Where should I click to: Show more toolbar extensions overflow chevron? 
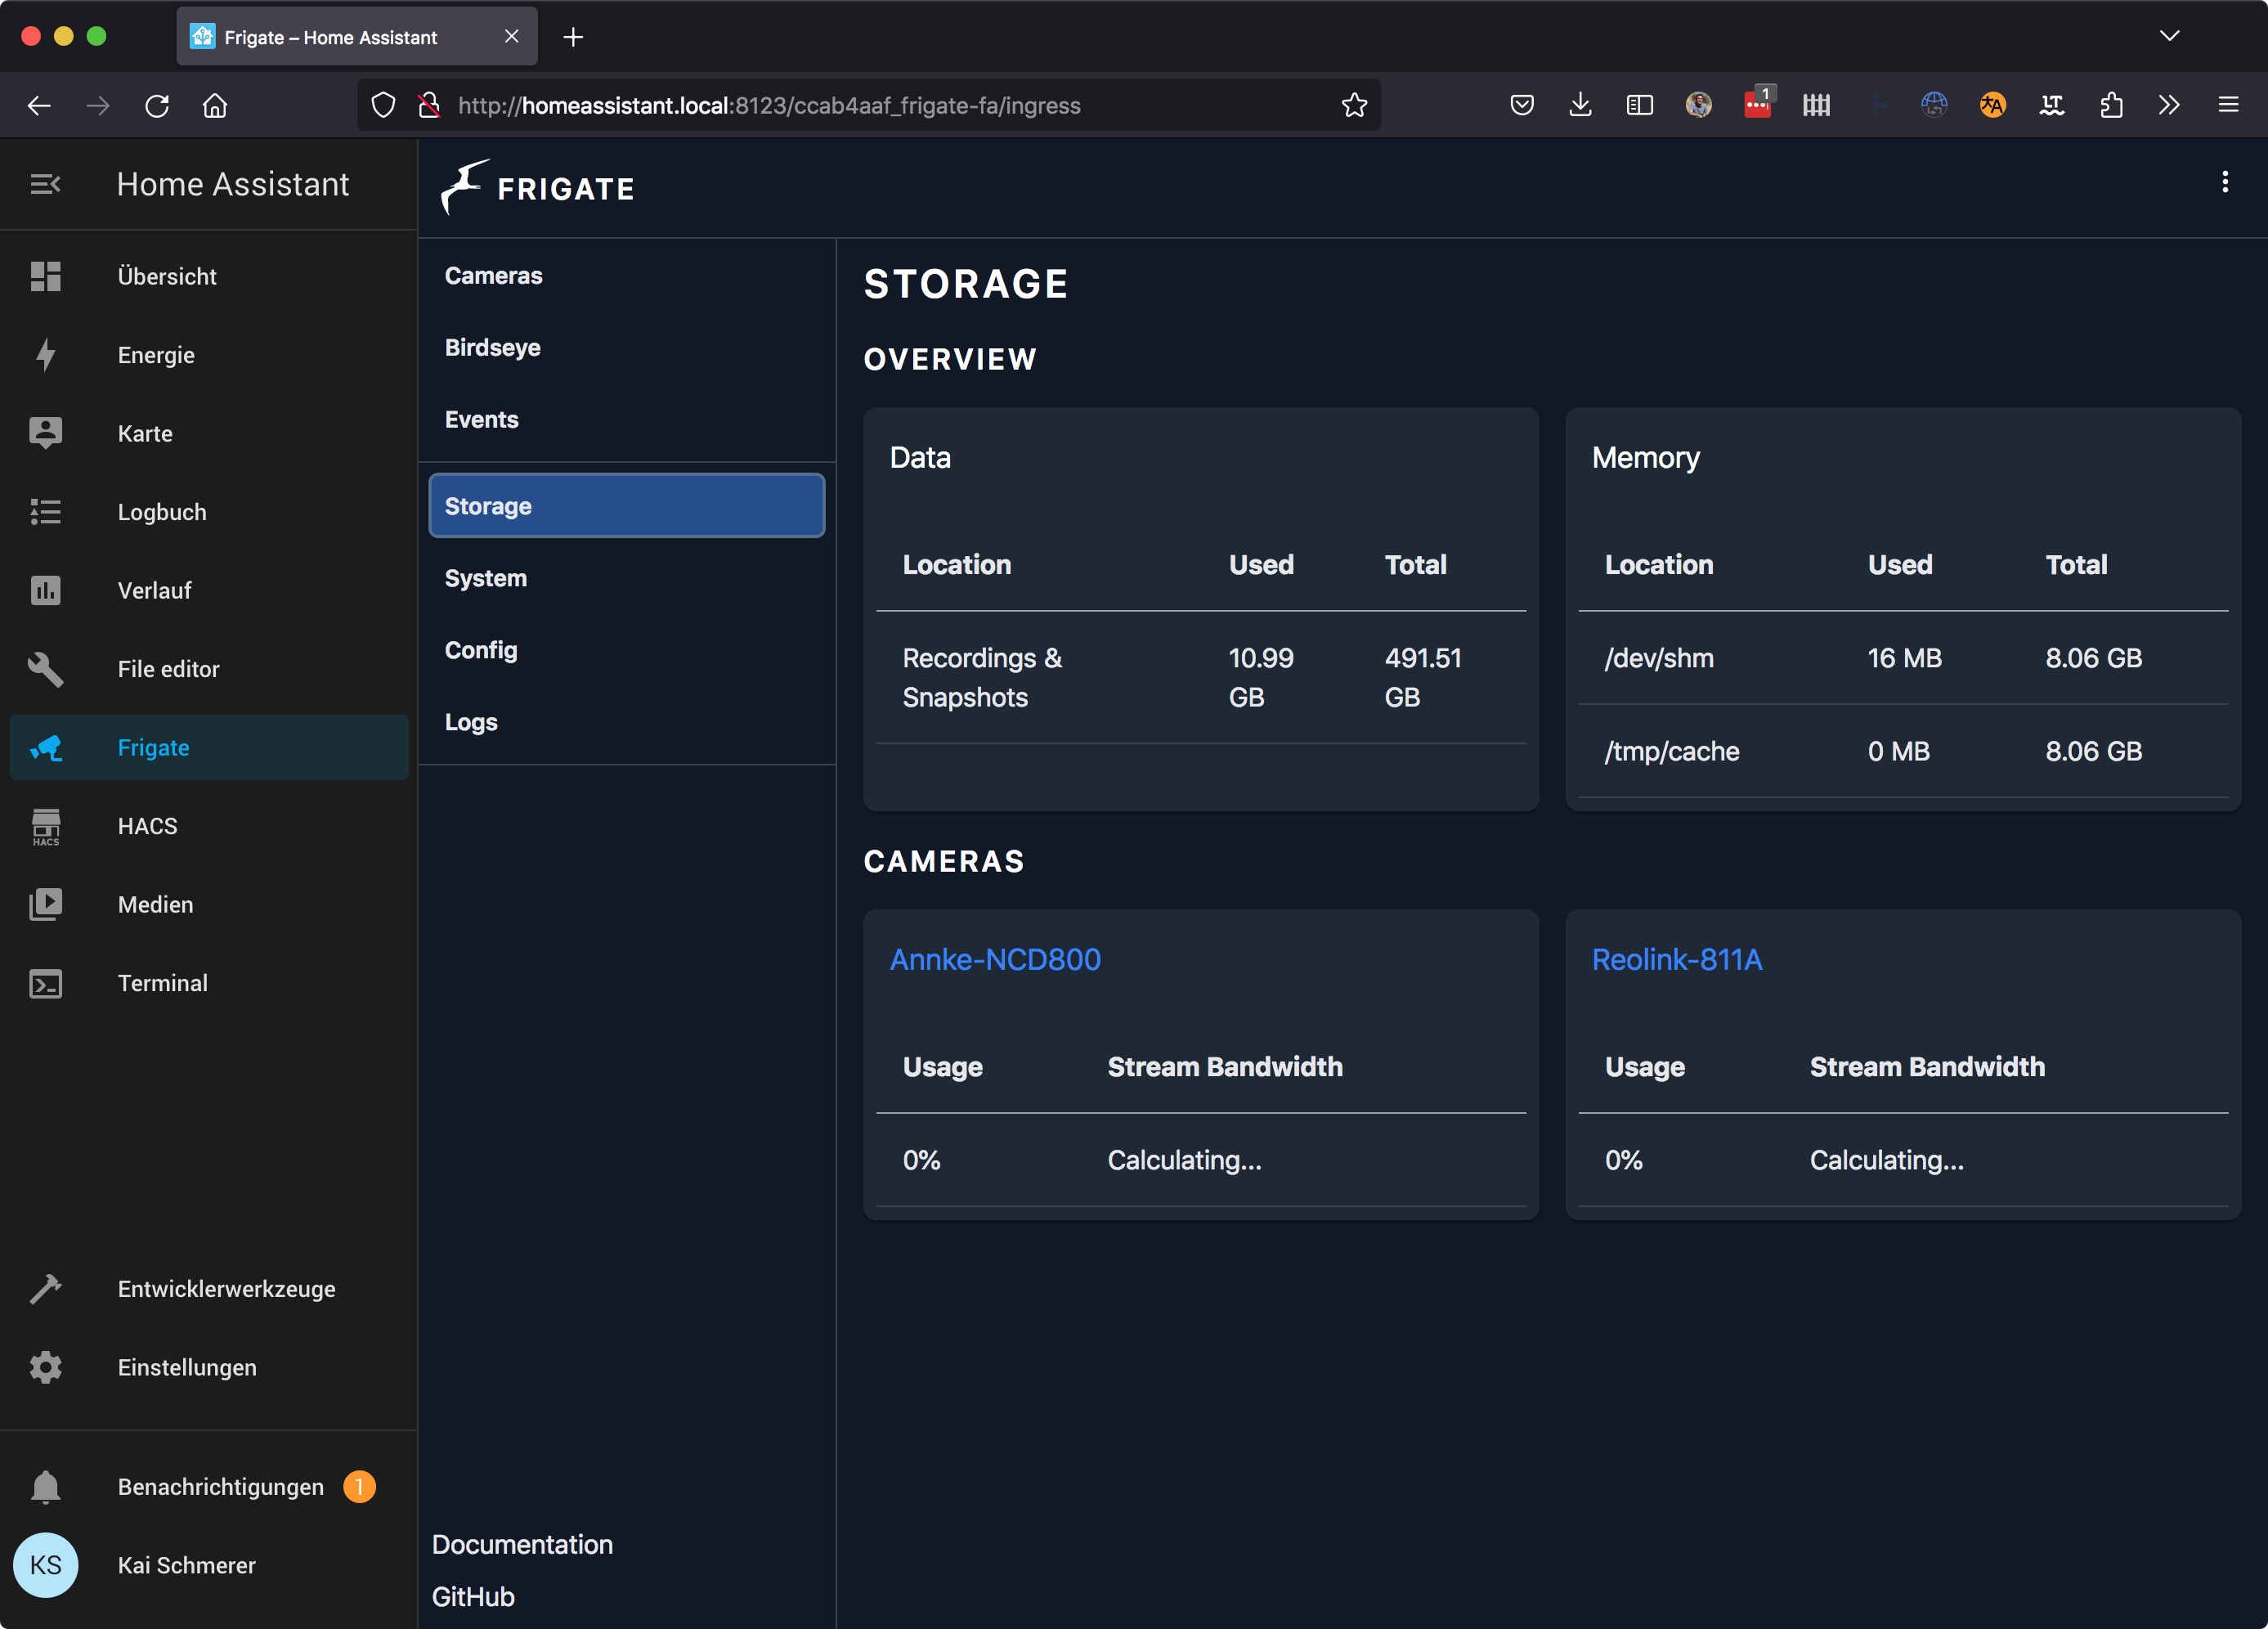[2168, 105]
